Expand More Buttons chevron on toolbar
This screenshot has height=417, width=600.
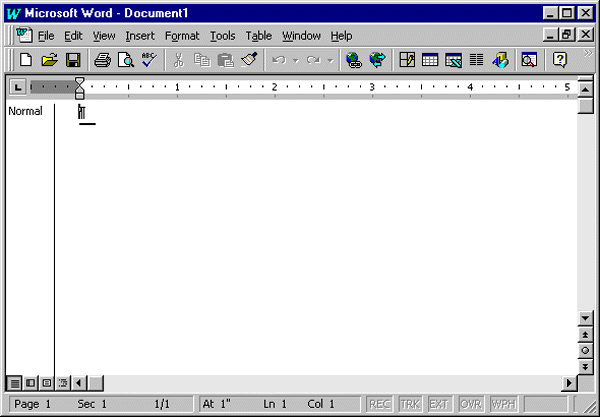[588, 54]
